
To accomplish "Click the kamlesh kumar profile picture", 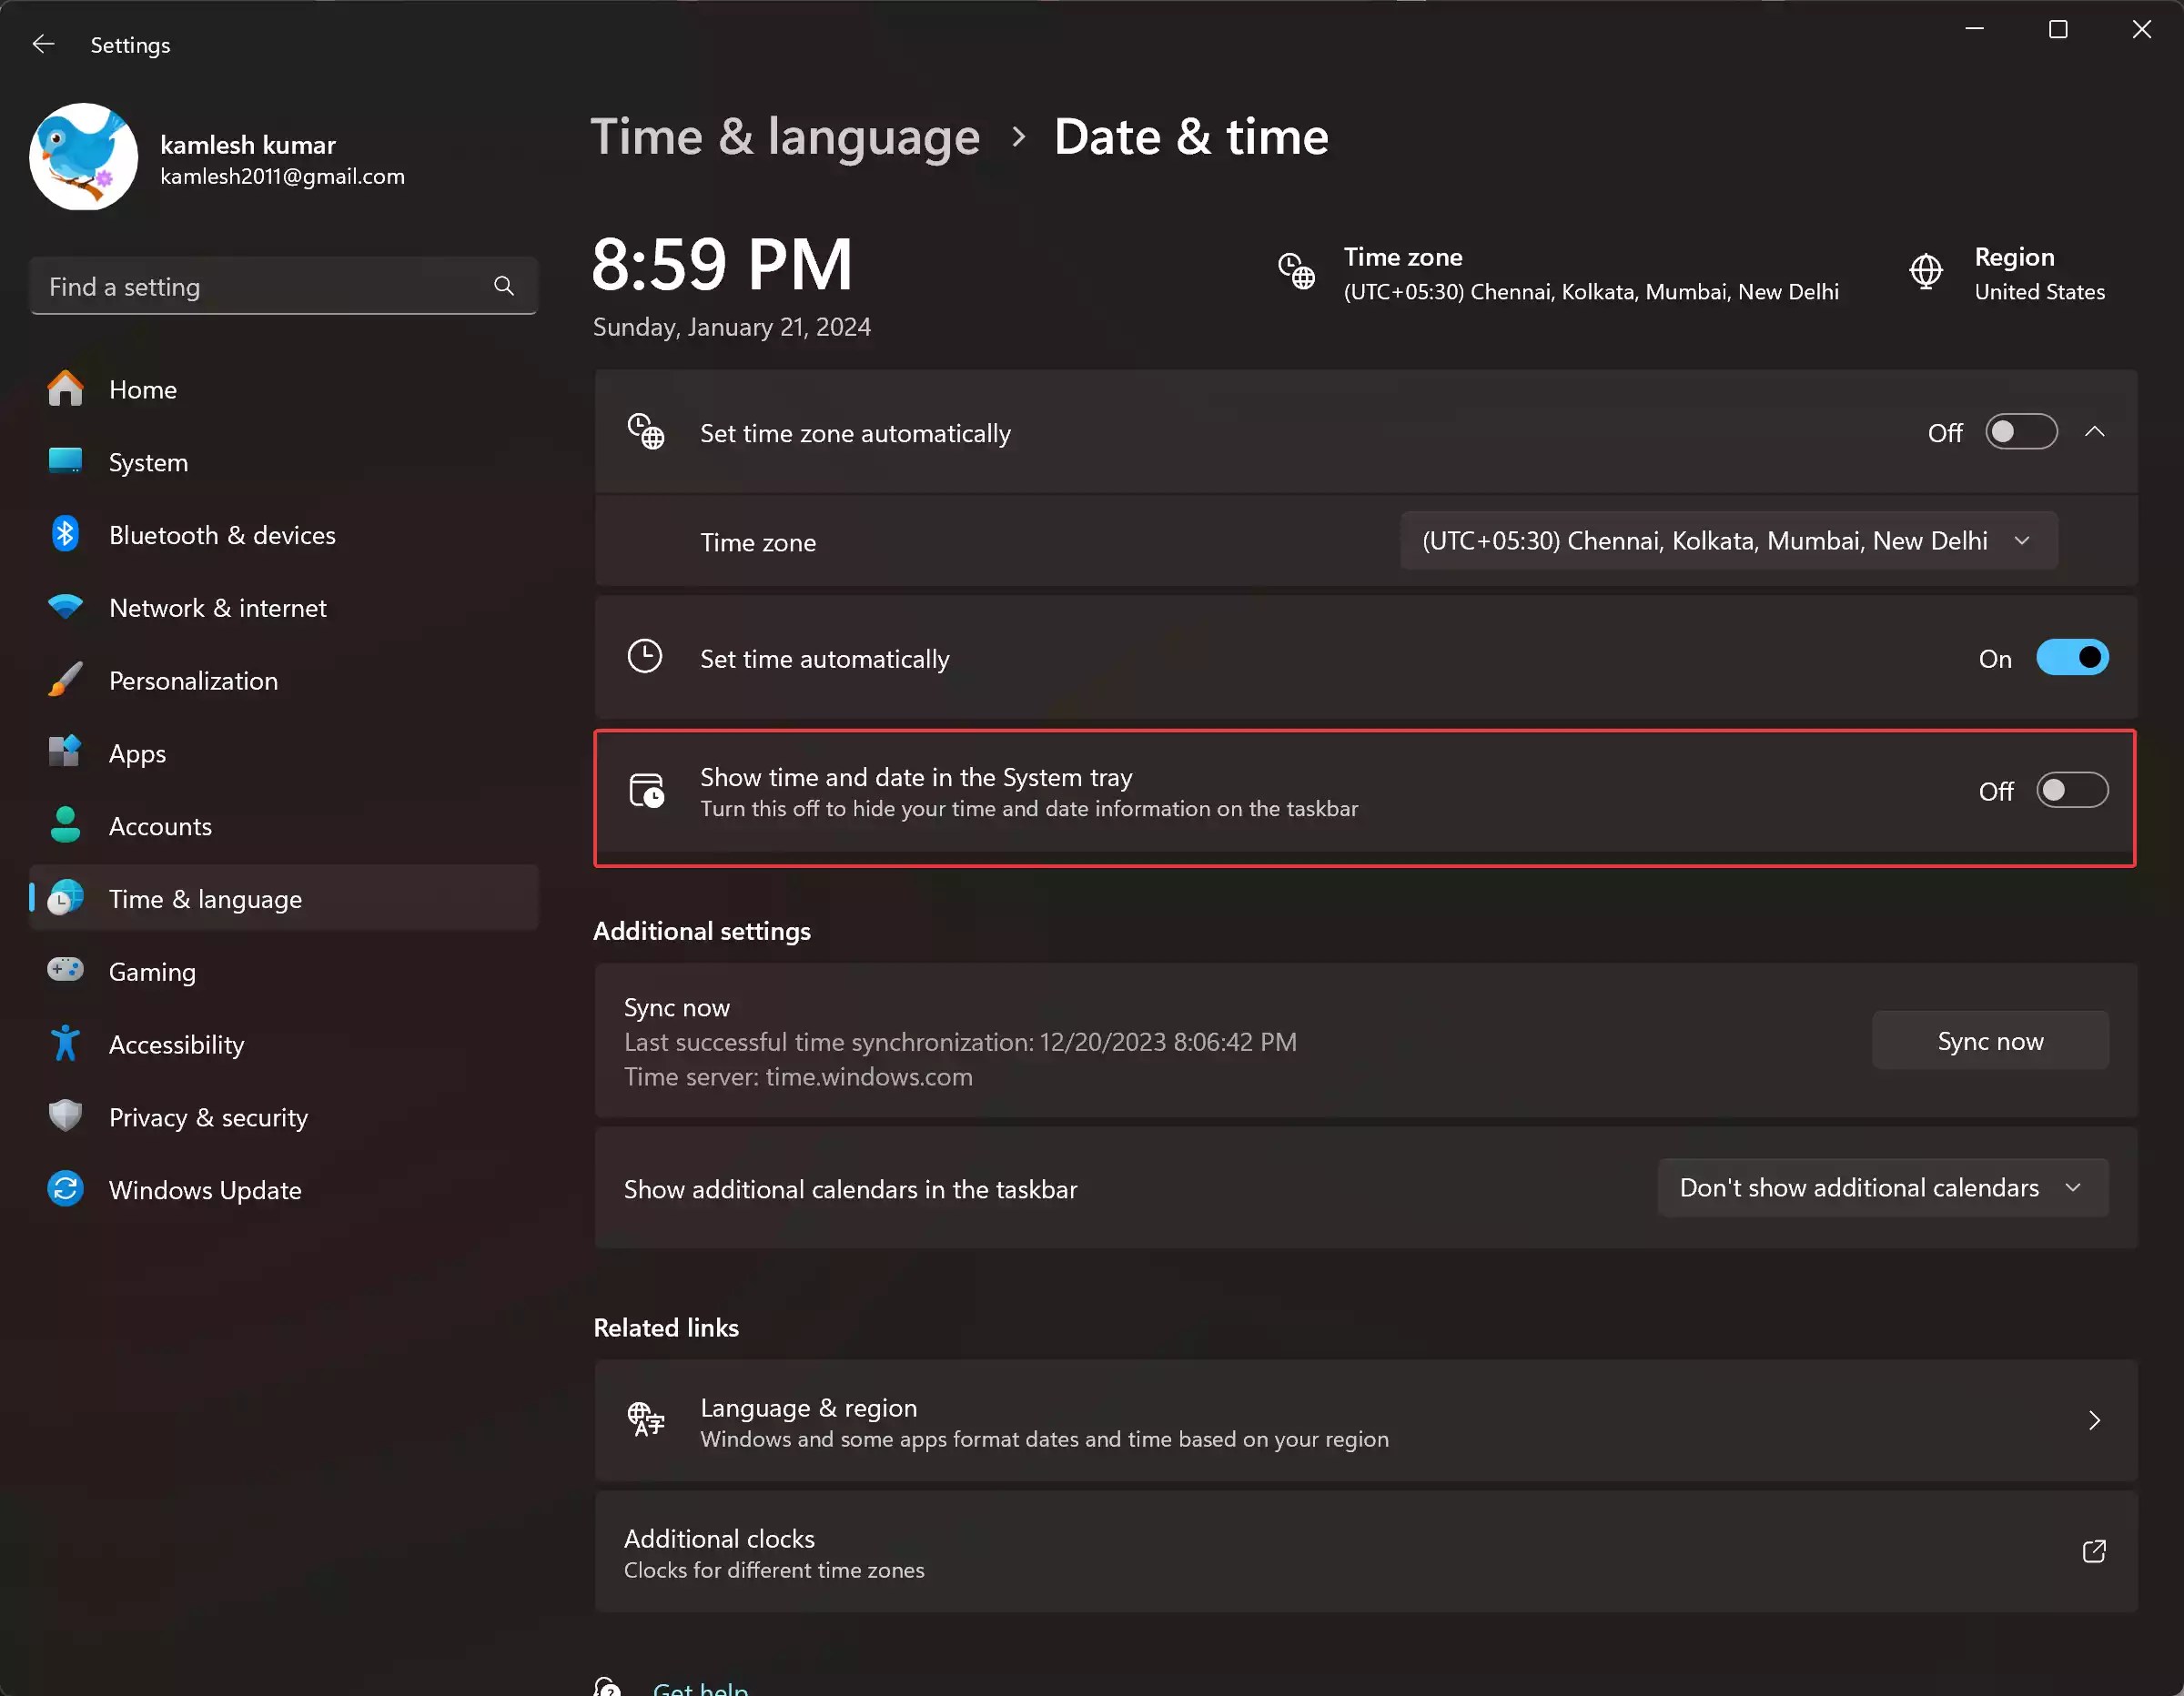I will coord(84,157).
